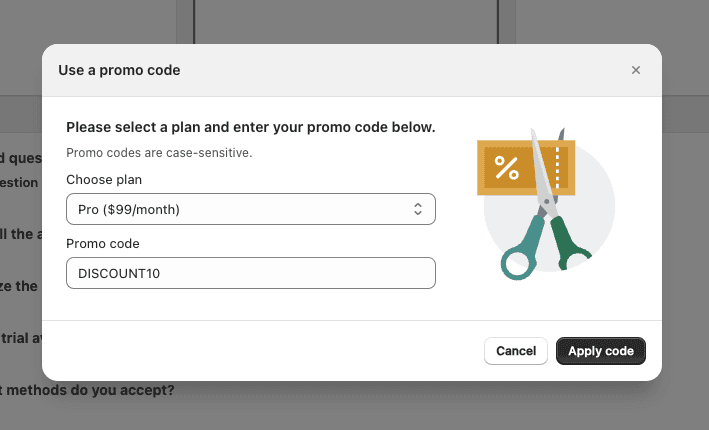Click the "Promo codes are case-sensitive" note

(159, 153)
